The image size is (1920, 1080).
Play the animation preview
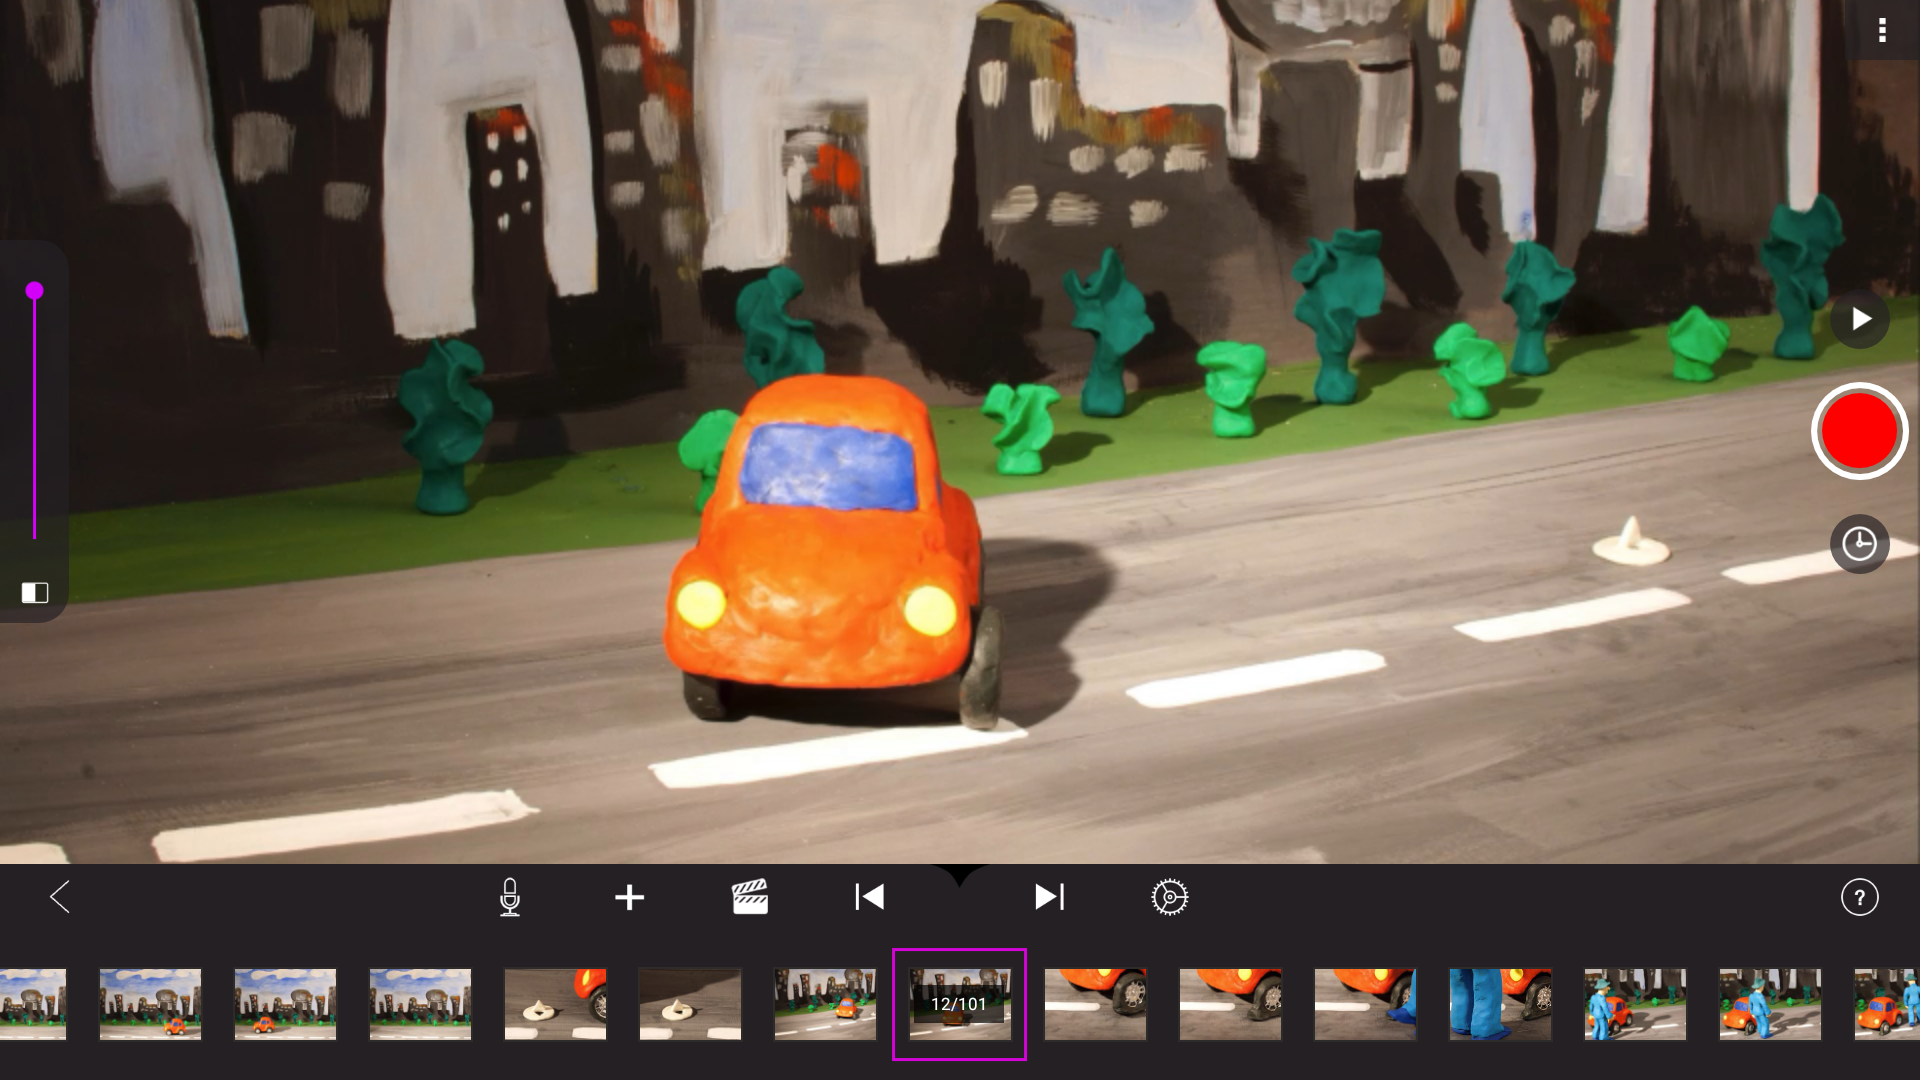pyautogui.click(x=1859, y=318)
